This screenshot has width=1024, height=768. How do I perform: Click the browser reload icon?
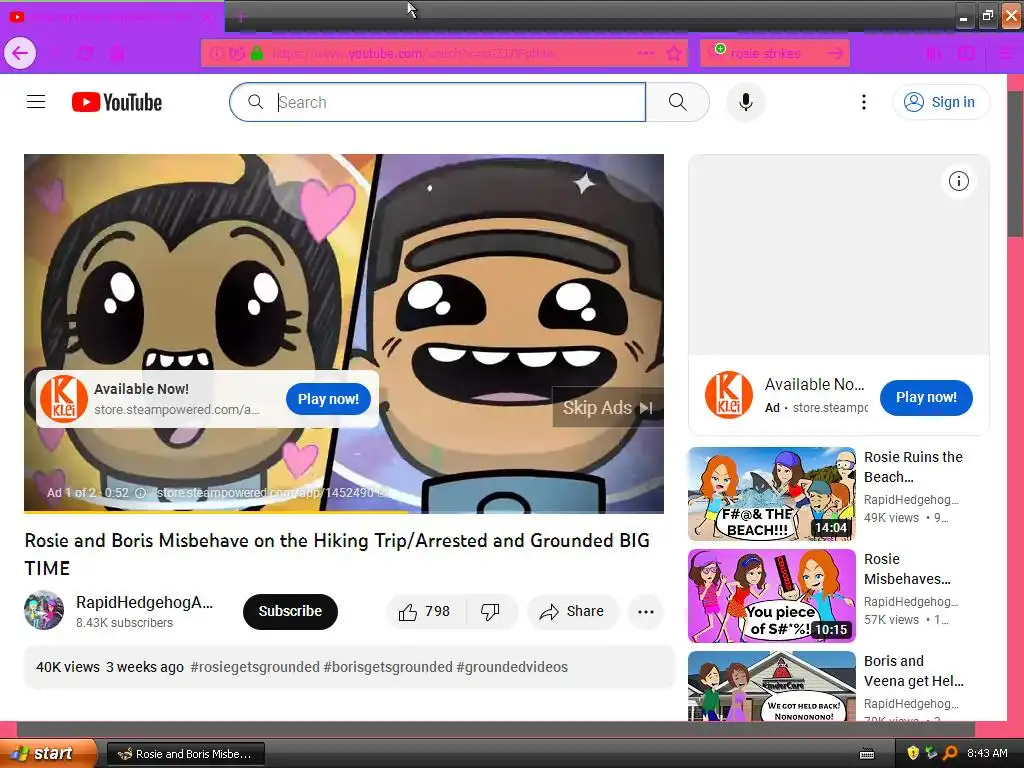pyautogui.click(x=86, y=54)
